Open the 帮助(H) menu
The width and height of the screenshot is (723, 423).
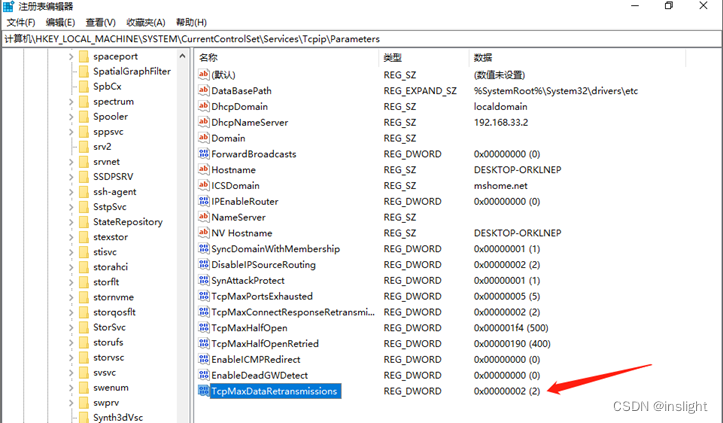pos(191,22)
